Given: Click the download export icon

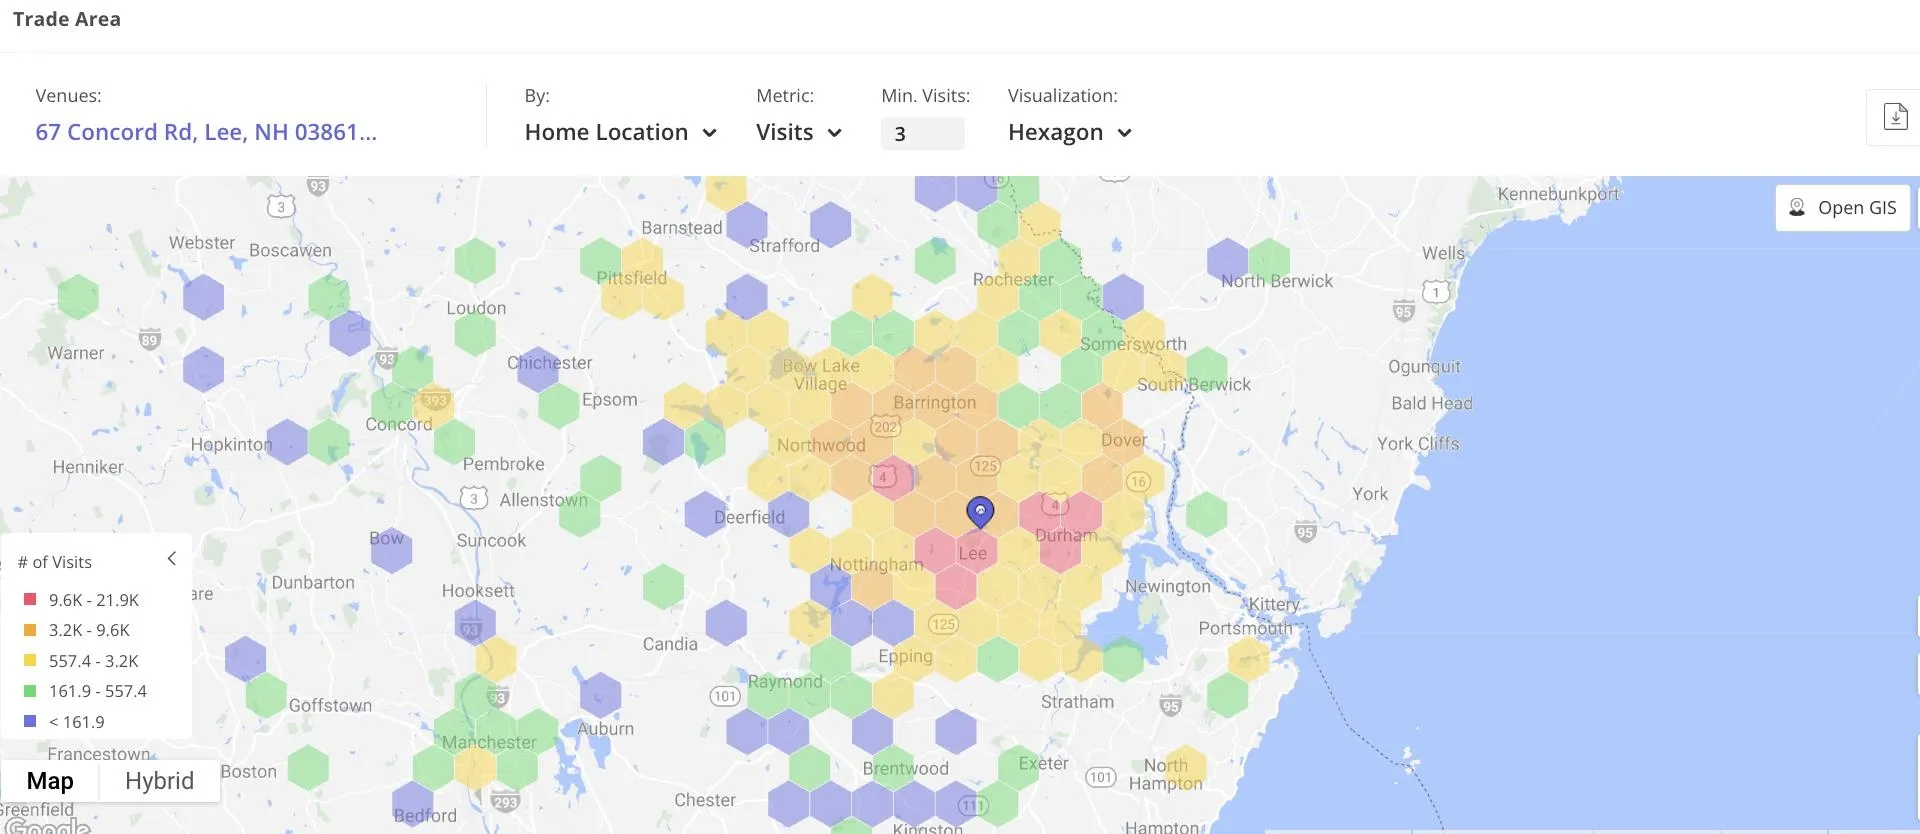Looking at the screenshot, I should pos(1895,117).
